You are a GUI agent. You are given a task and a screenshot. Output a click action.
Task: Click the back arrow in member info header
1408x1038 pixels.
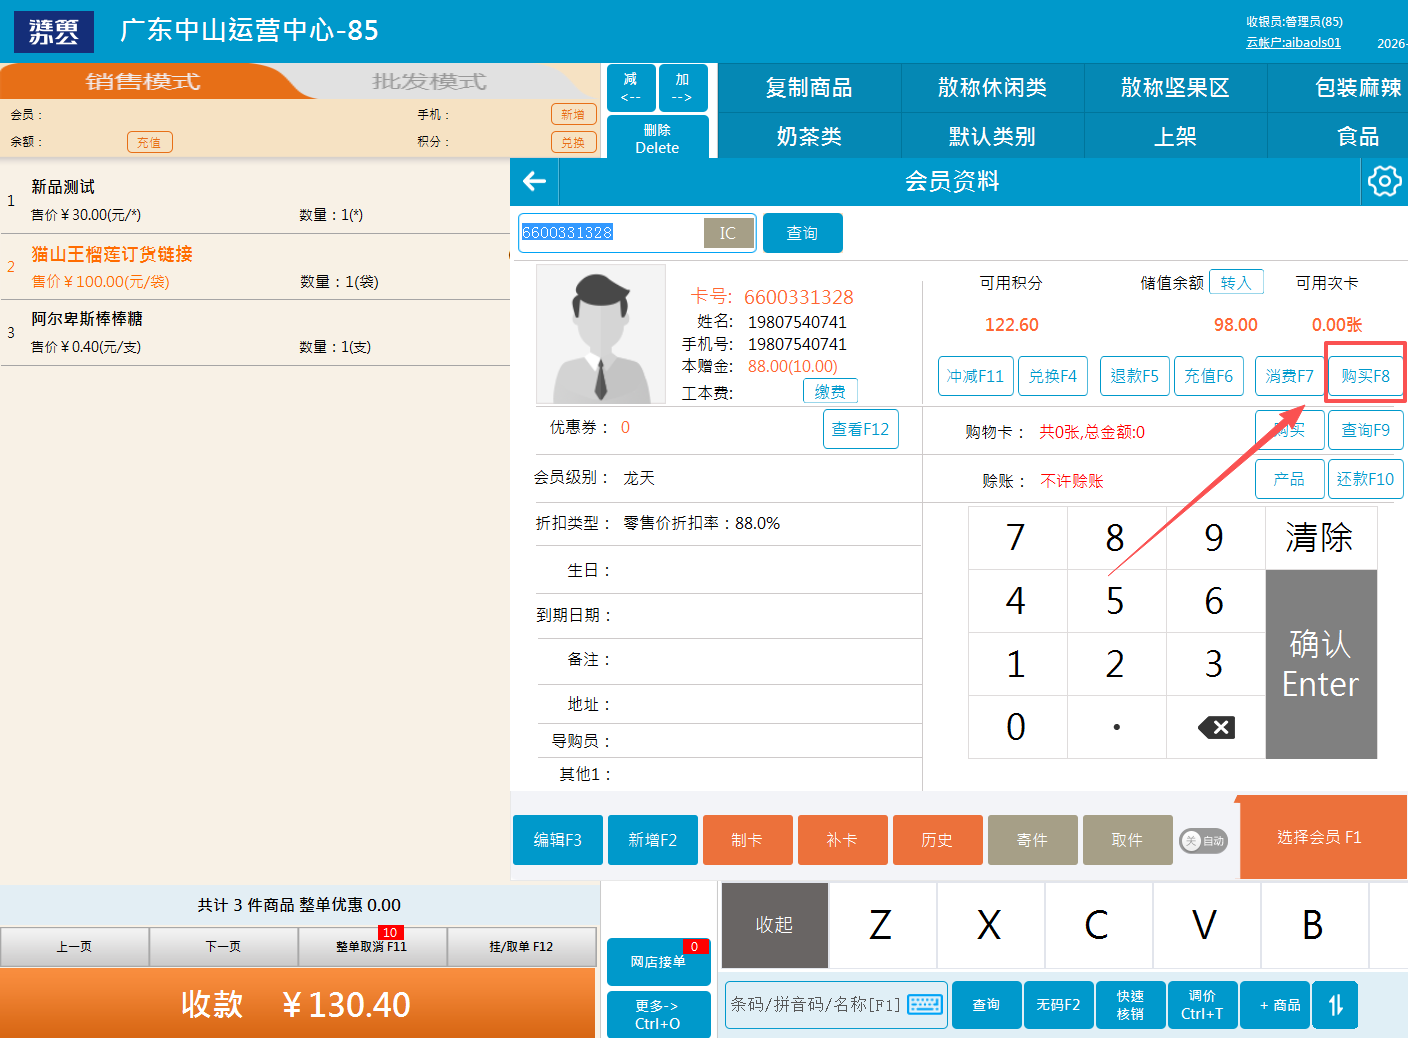coord(535,181)
